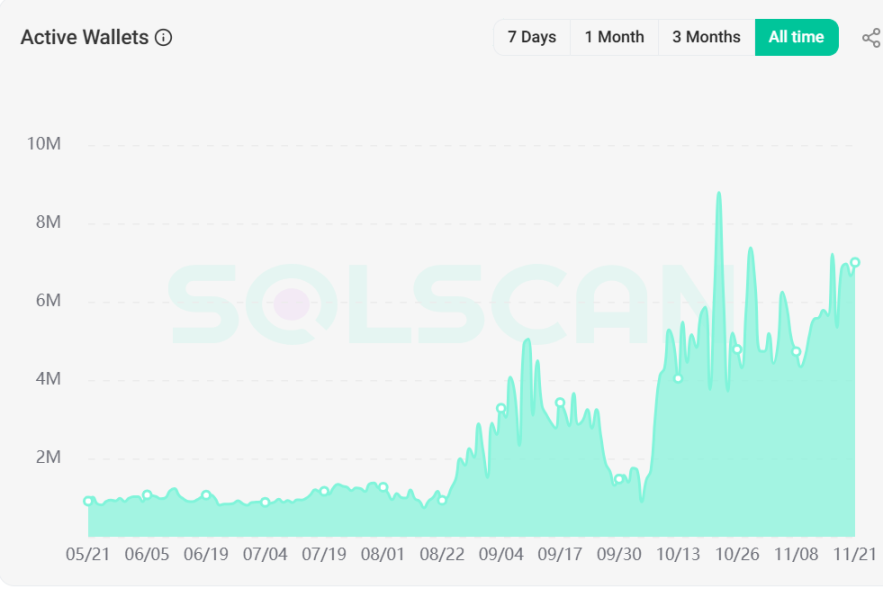The height and width of the screenshot is (589, 883).
Task: Select the data point above 08/22
Action: point(442,500)
